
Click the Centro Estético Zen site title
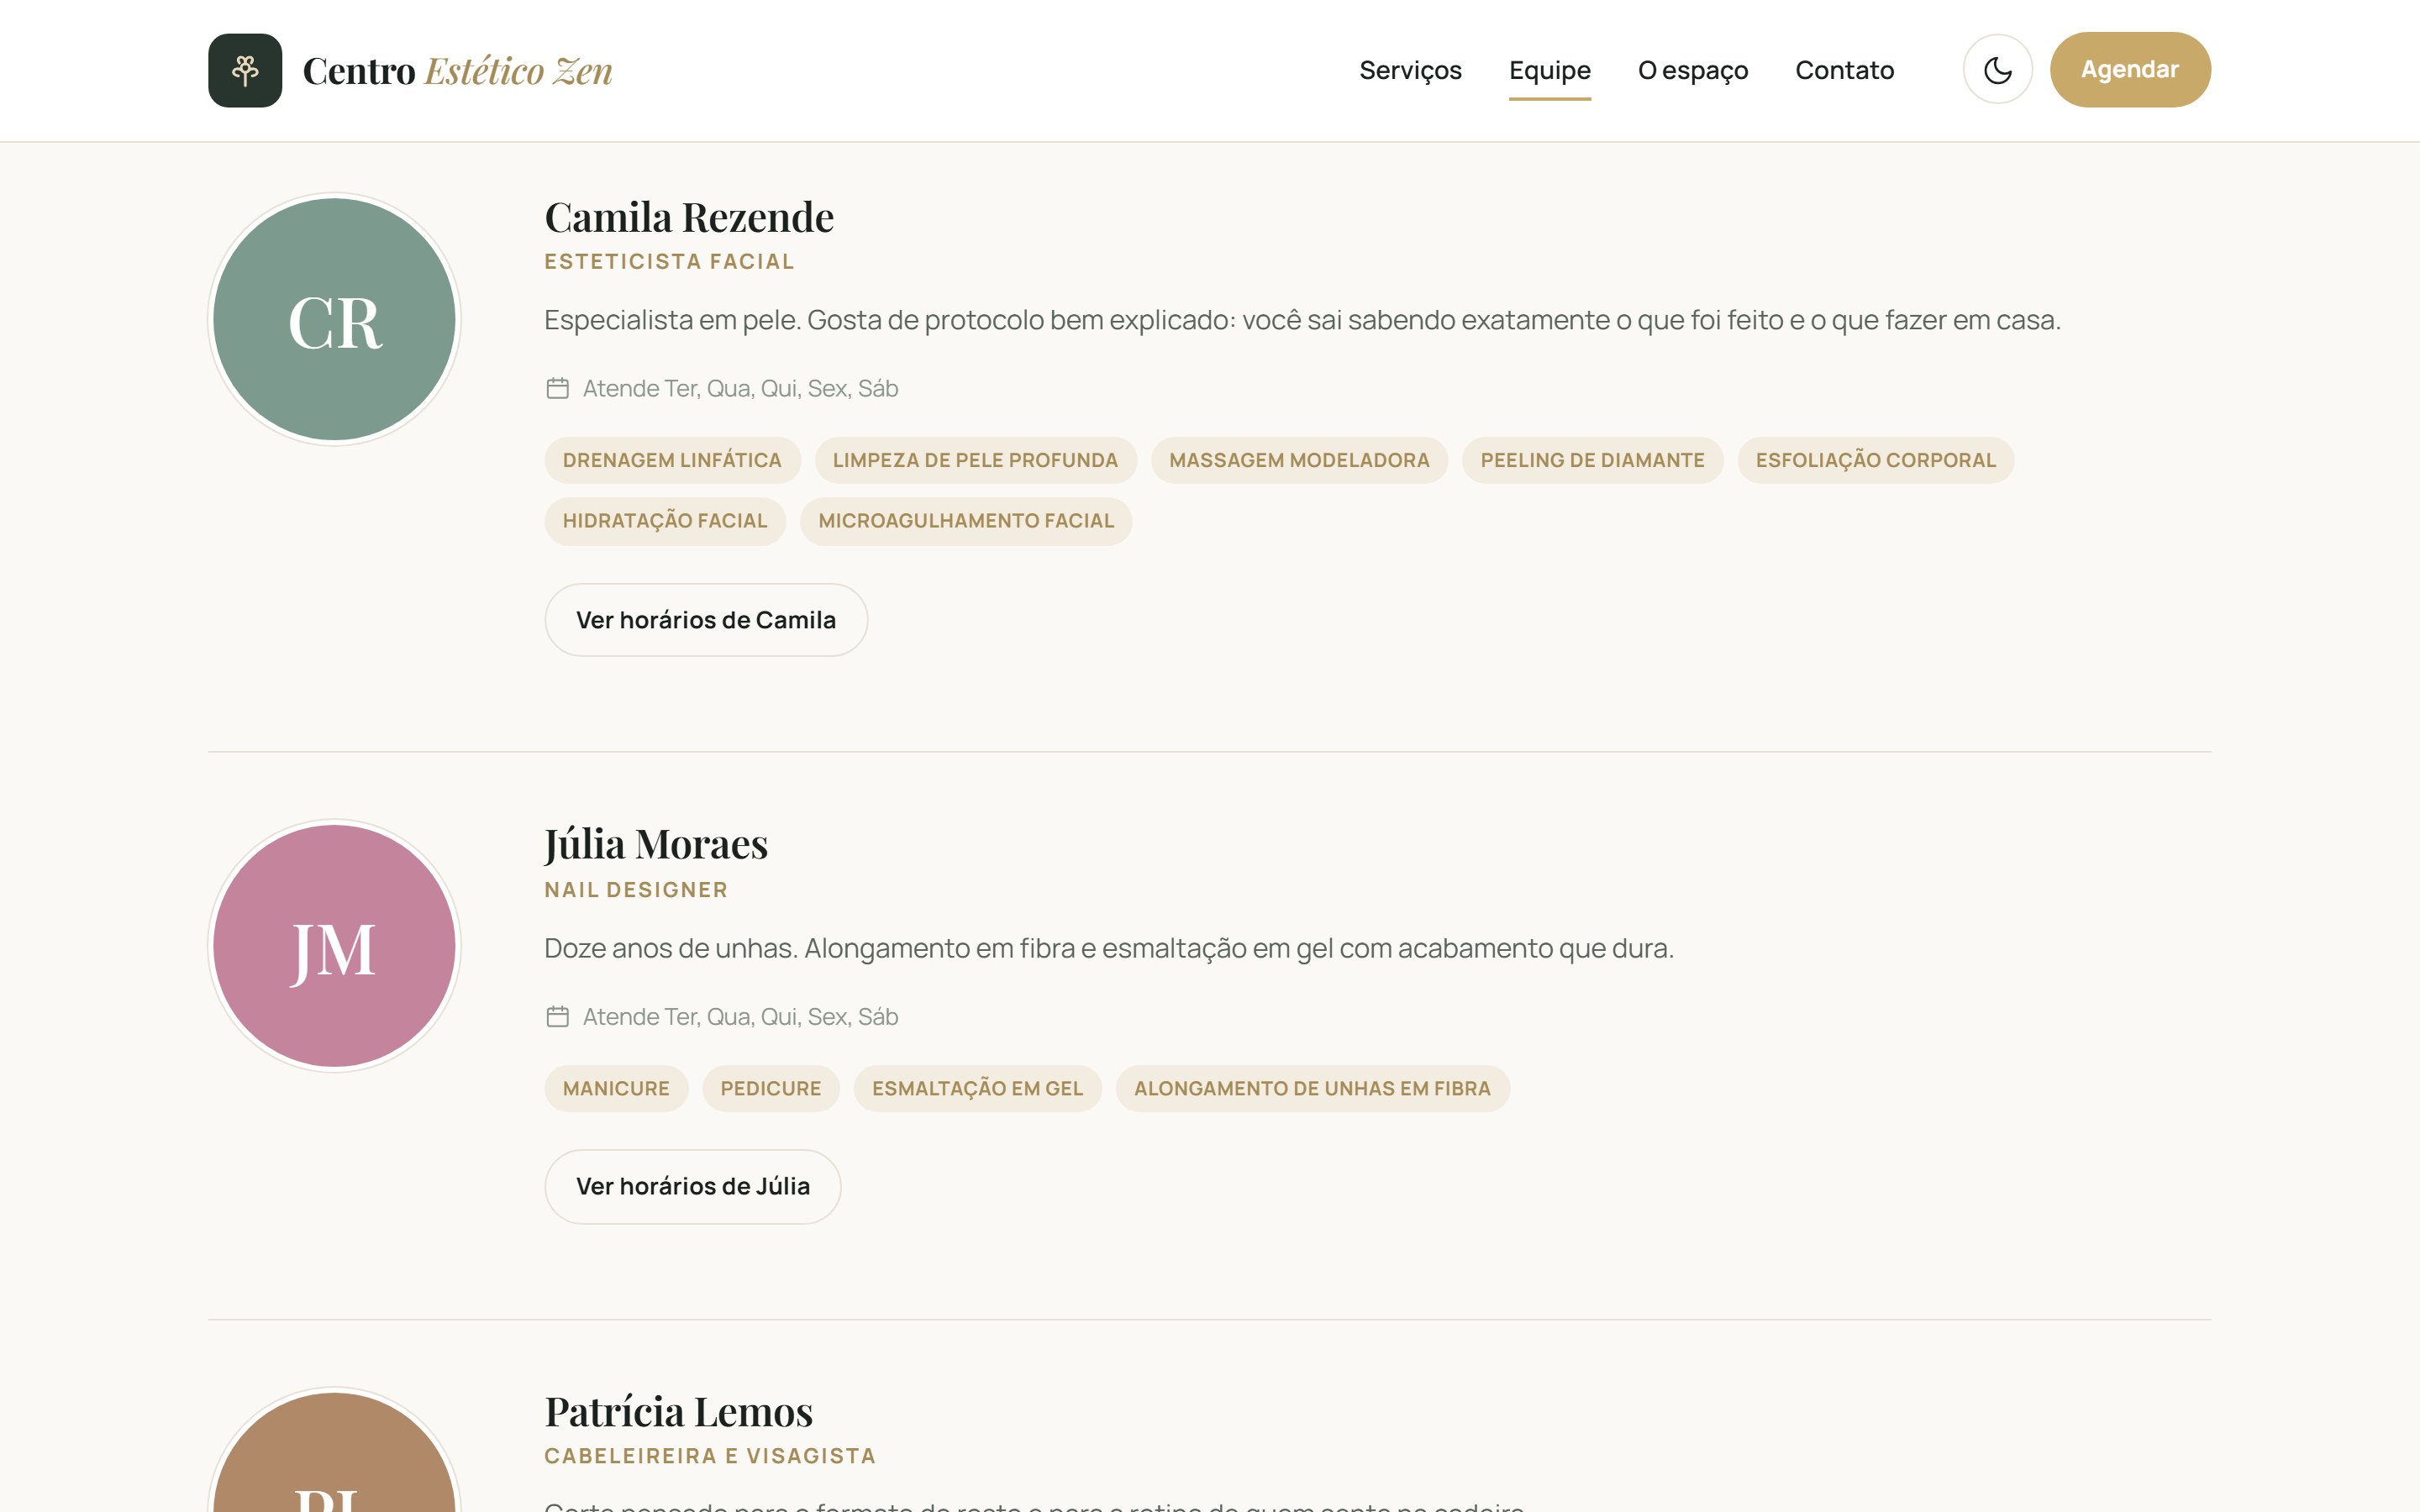coord(457,71)
